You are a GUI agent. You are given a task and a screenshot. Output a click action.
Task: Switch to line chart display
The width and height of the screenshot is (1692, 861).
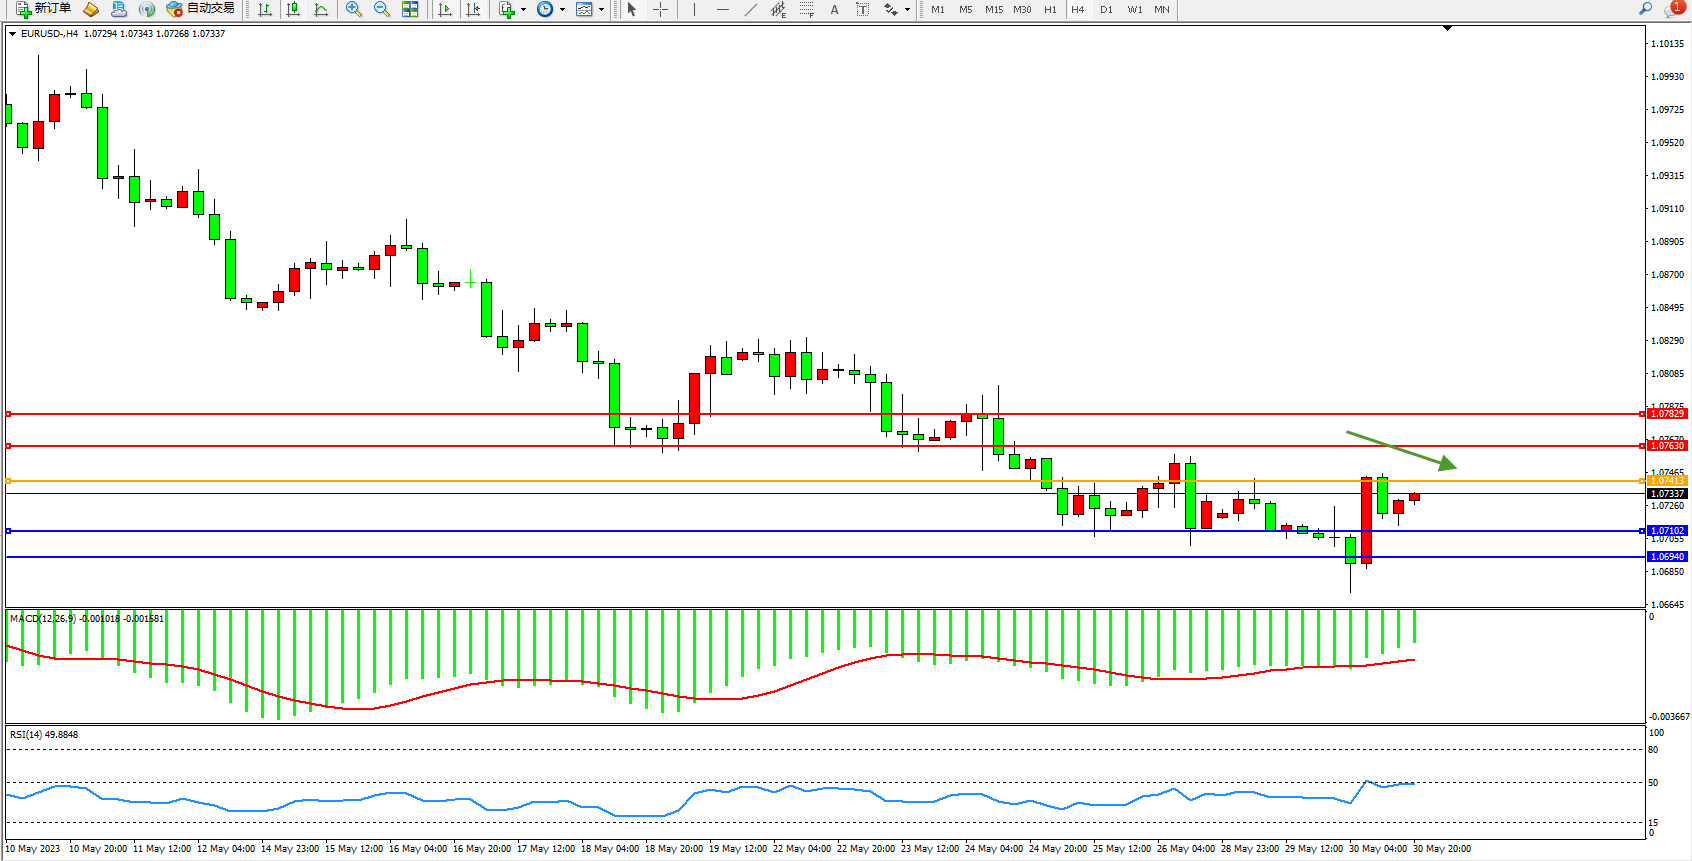click(x=321, y=9)
